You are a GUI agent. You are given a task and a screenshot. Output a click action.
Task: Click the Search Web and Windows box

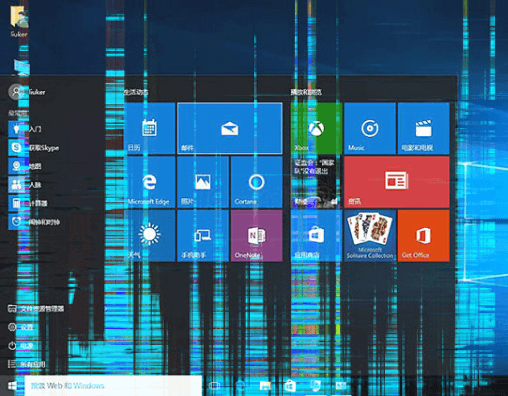click(113, 386)
